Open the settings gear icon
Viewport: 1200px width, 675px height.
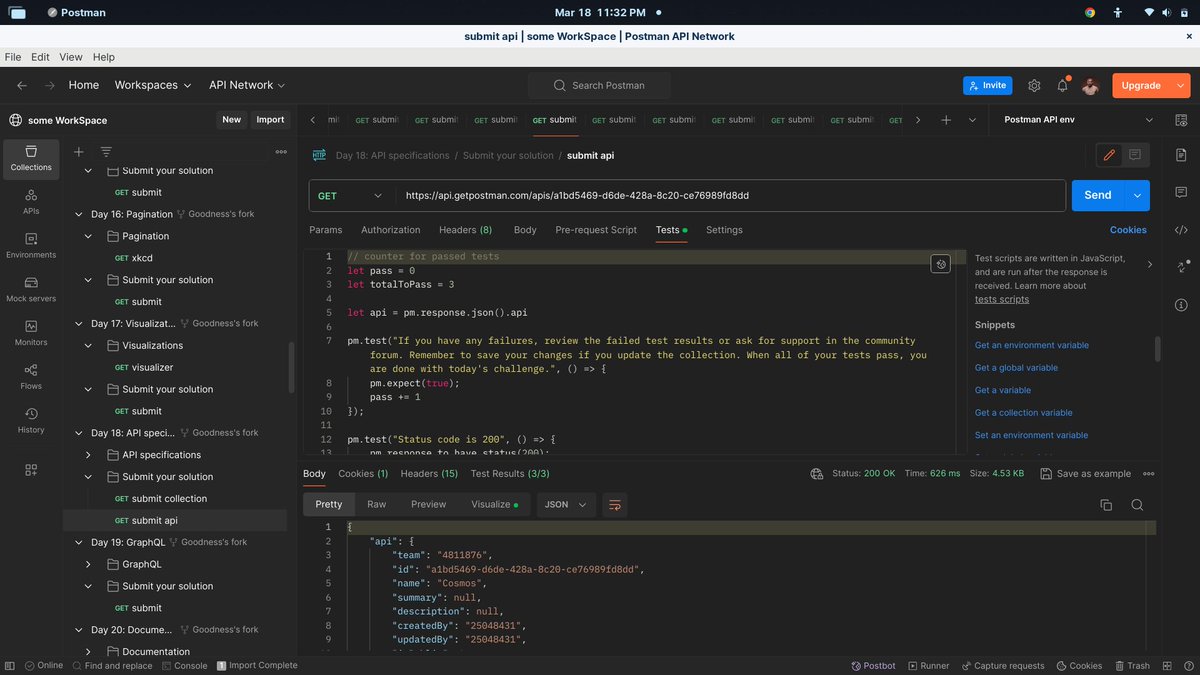(1034, 85)
